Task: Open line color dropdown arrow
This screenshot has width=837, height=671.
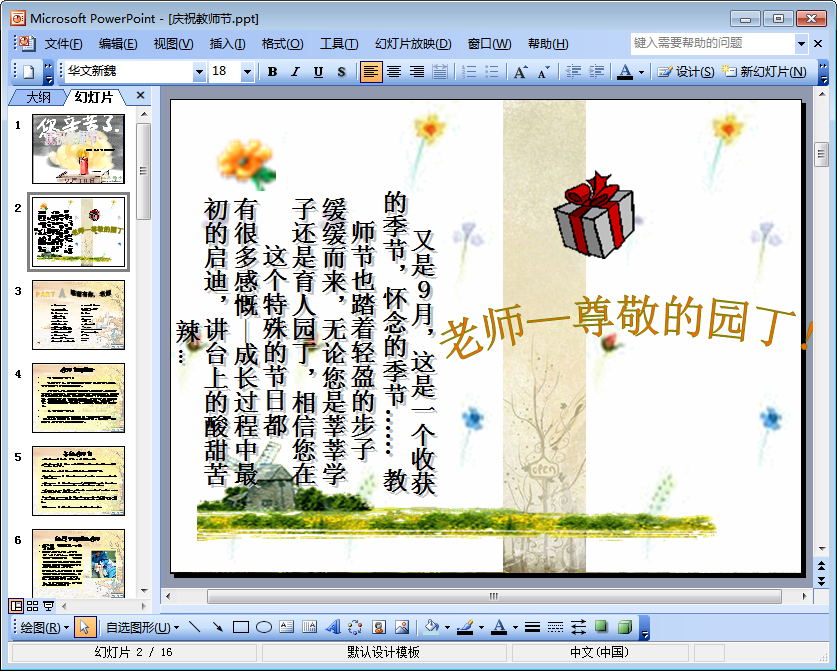Action: click(481, 627)
